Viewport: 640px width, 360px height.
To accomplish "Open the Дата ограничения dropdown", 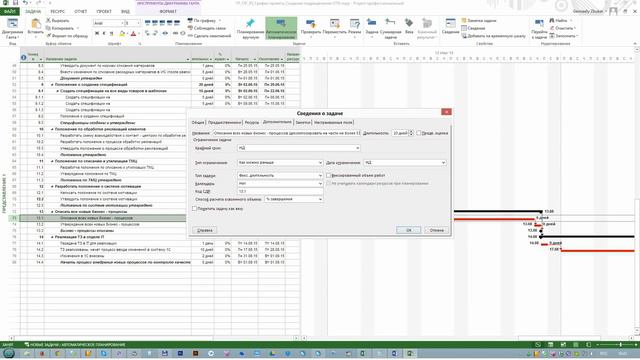I will (x=443, y=162).
